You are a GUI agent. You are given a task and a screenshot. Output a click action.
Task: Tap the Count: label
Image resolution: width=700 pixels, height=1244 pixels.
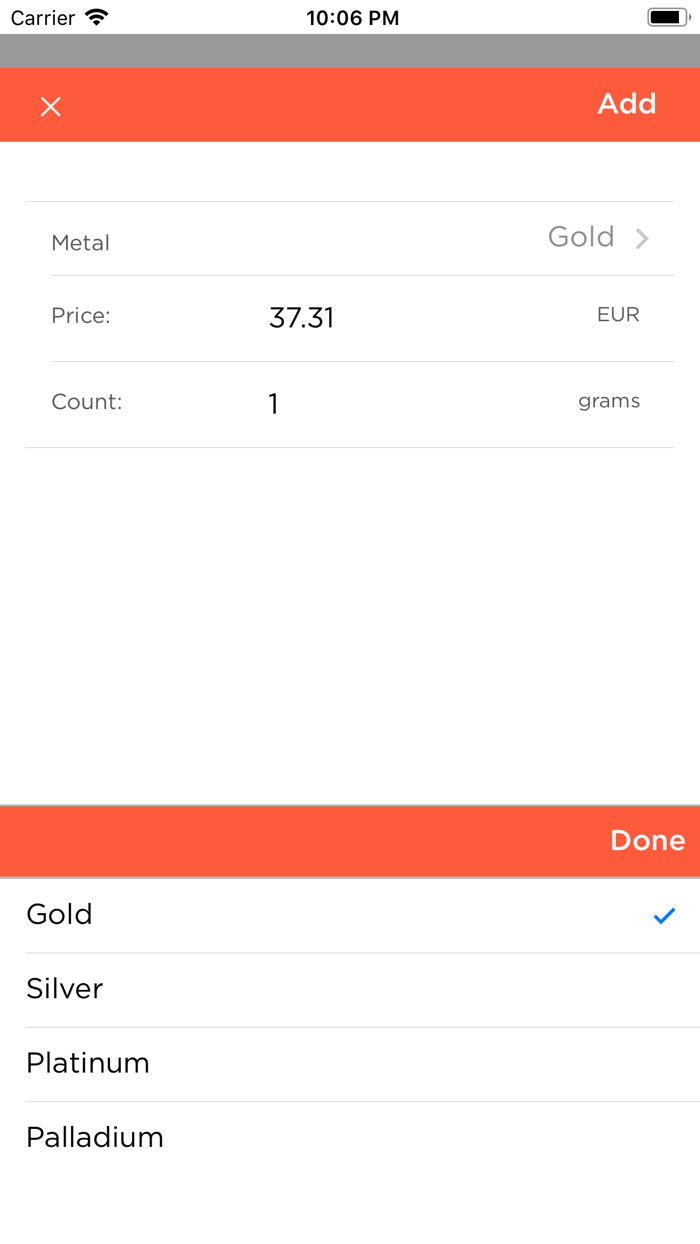(x=87, y=402)
